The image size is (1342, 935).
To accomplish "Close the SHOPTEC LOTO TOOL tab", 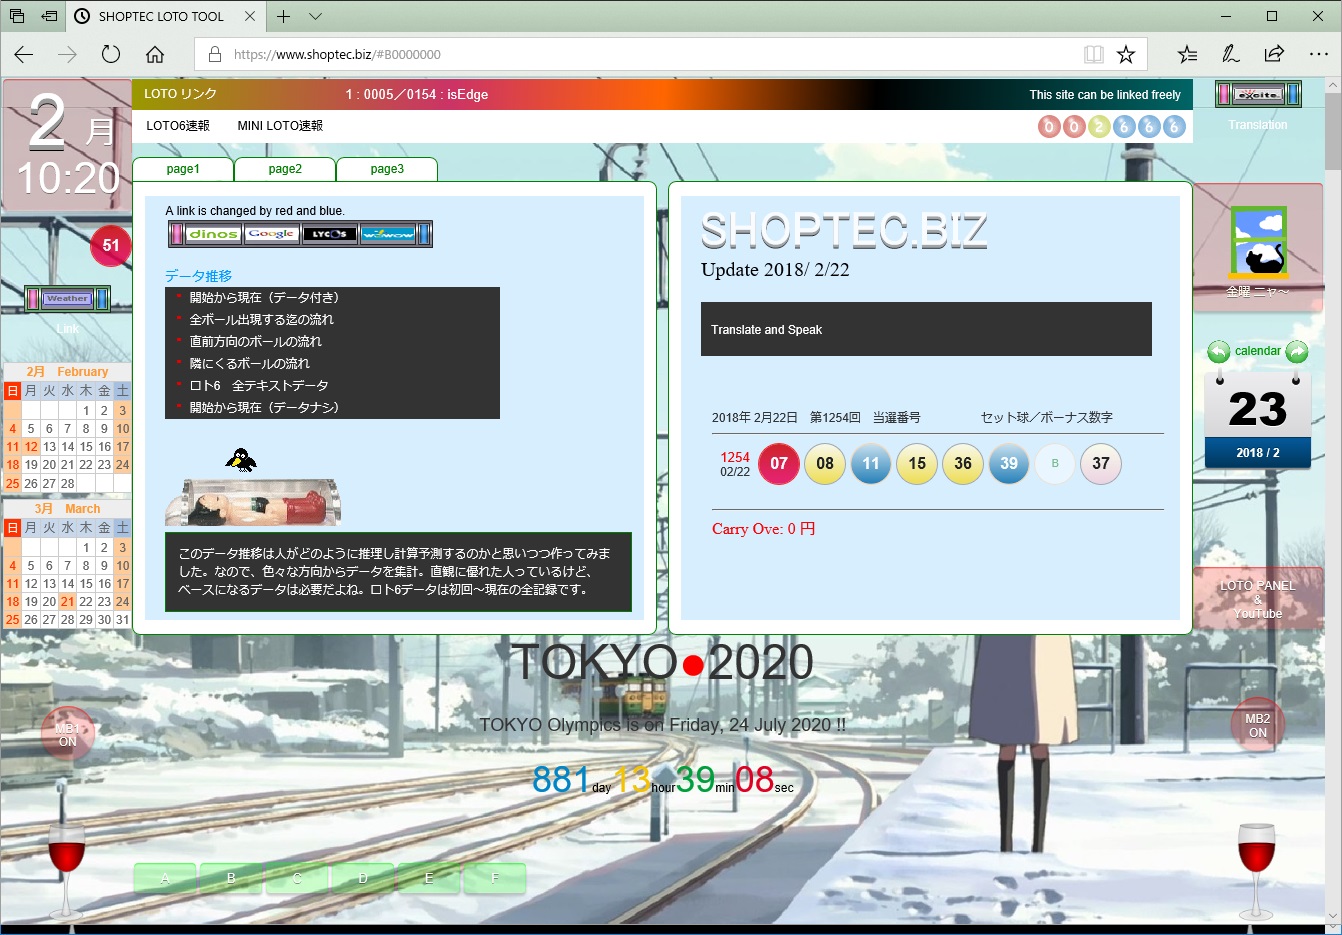I will pyautogui.click(x=250, y=16).
